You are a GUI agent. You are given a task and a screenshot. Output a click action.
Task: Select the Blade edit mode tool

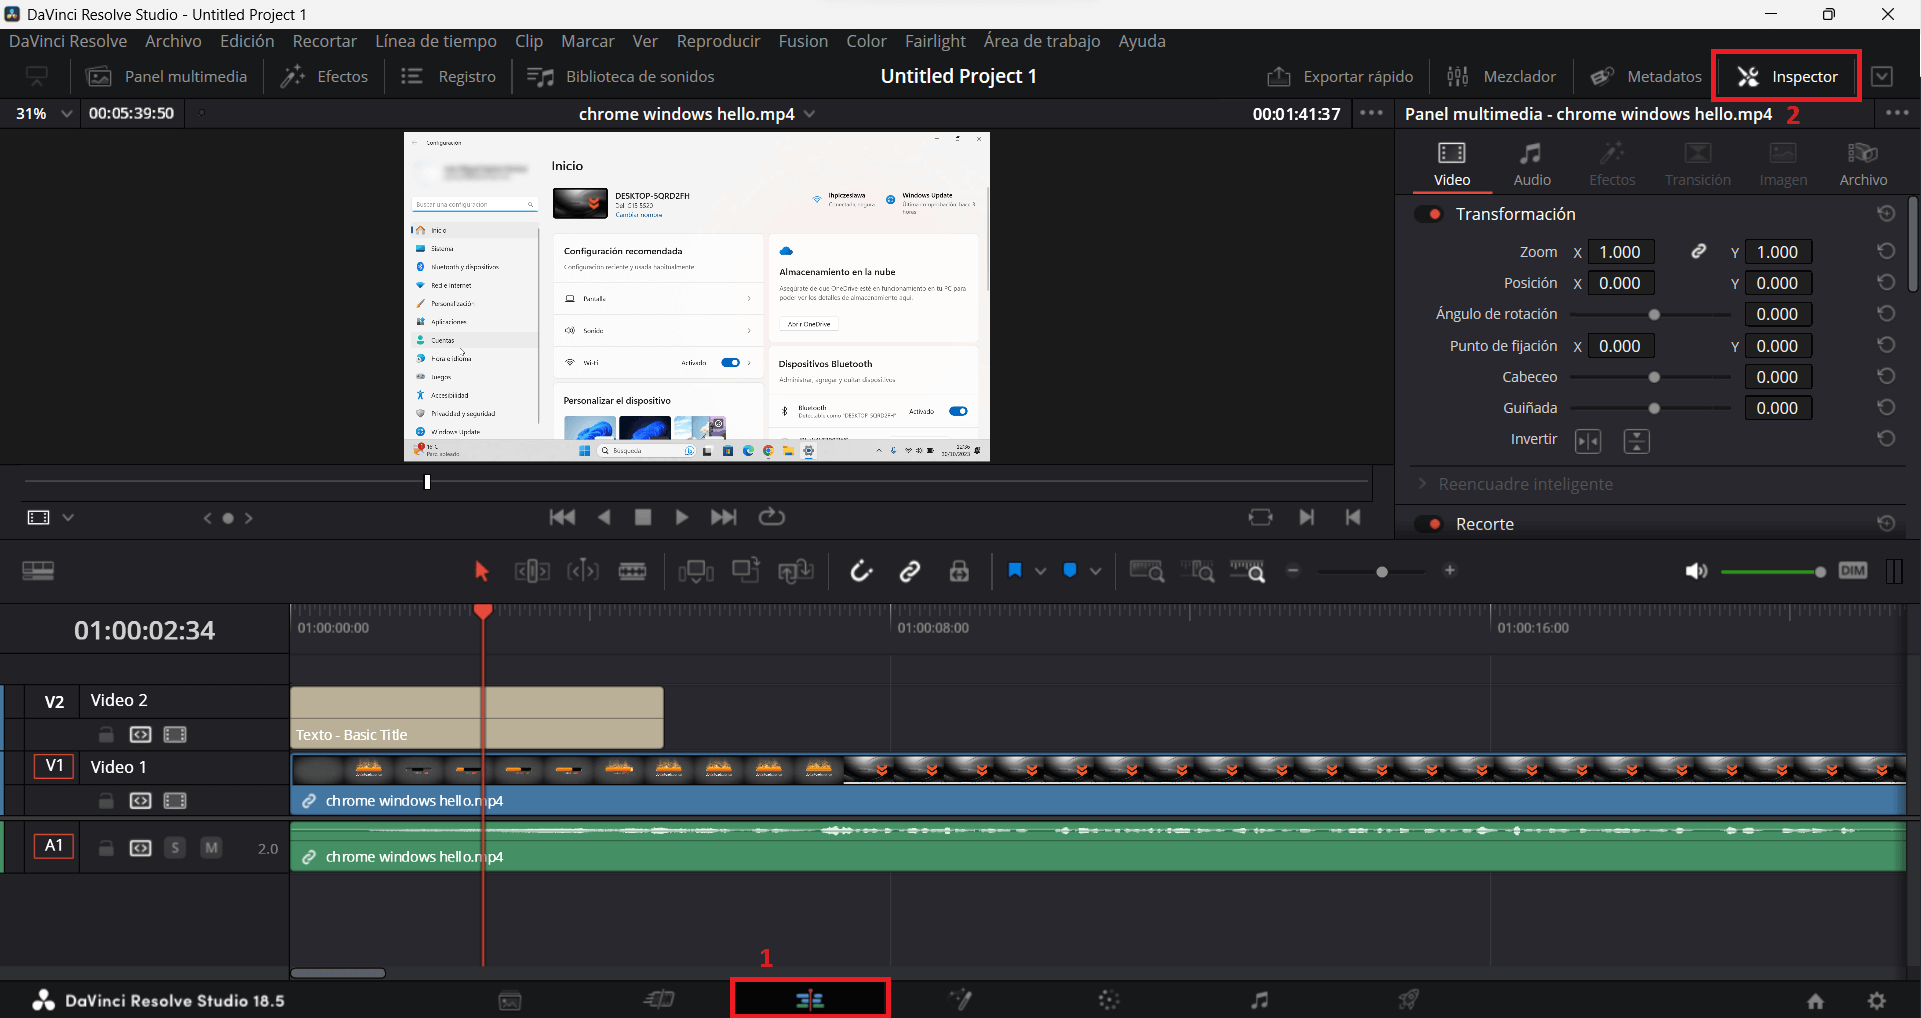[632, 571]
